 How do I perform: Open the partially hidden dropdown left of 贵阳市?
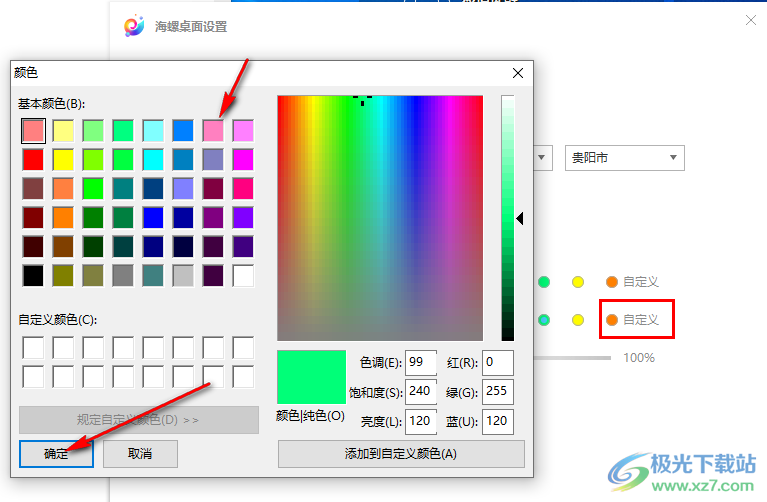point(542,158)
